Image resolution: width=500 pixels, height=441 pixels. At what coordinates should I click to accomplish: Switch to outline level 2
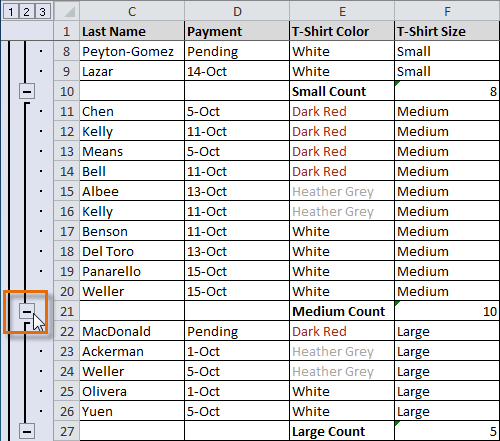tap(26, 12)
